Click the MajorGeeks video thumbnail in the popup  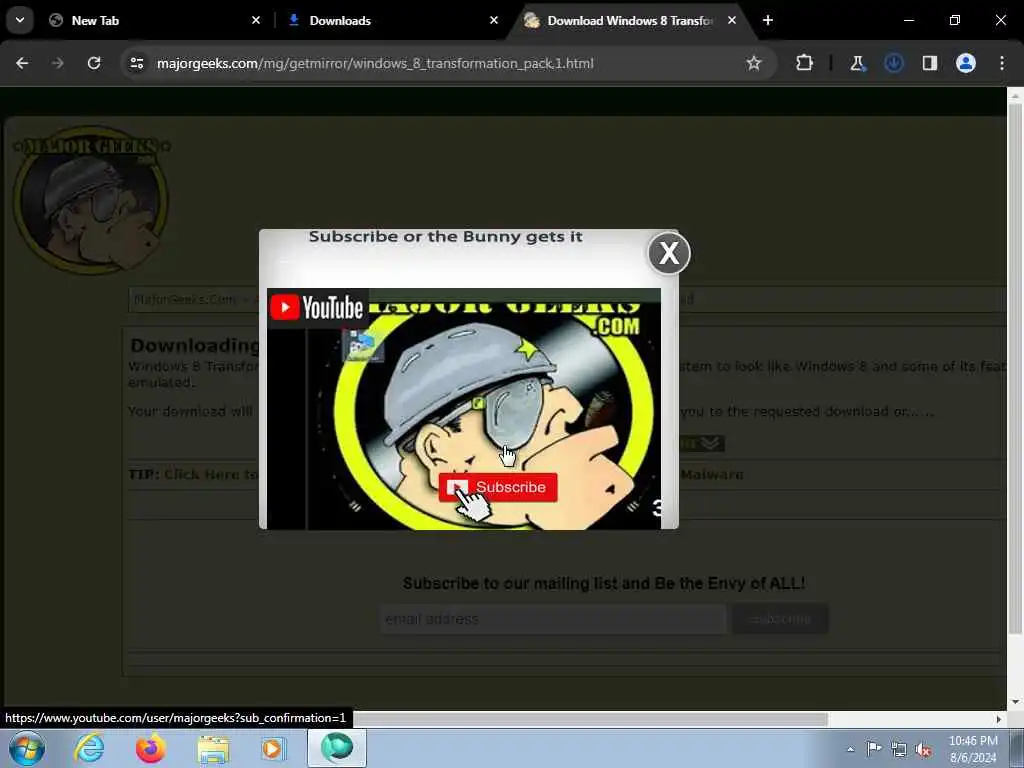(x=464, y=409)
